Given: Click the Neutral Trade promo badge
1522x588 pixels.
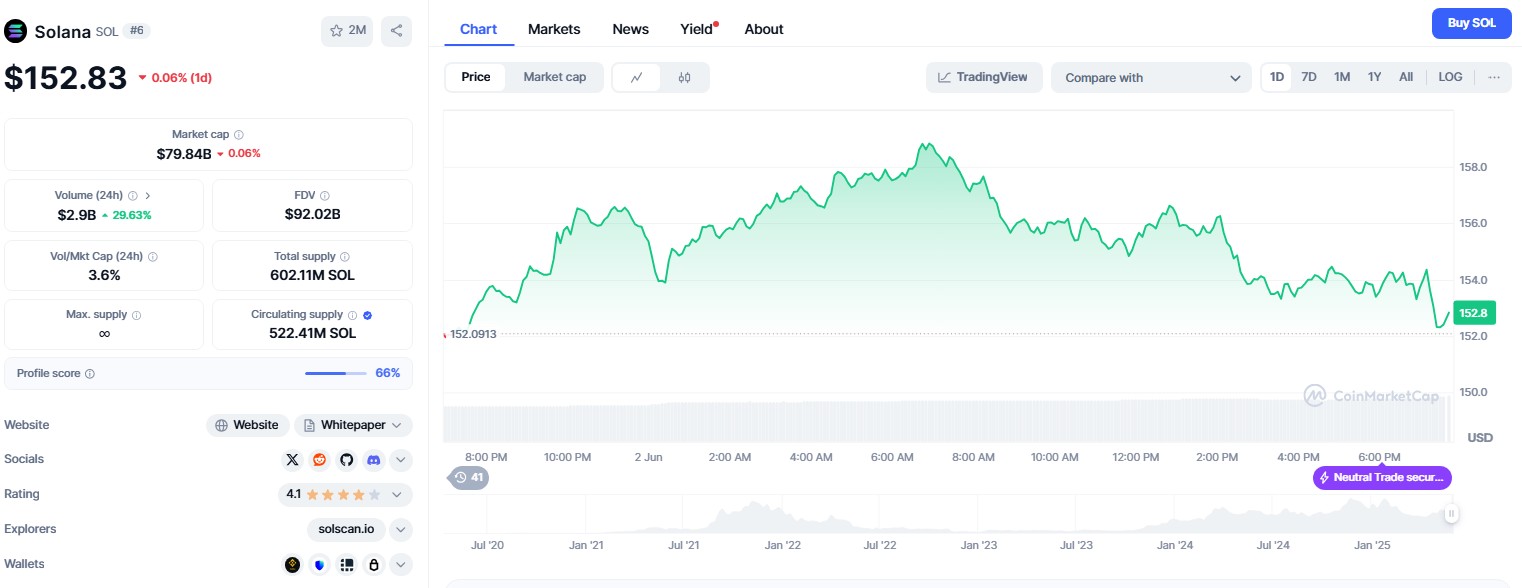Looking at the screenshot, I should pos(1382,477).
